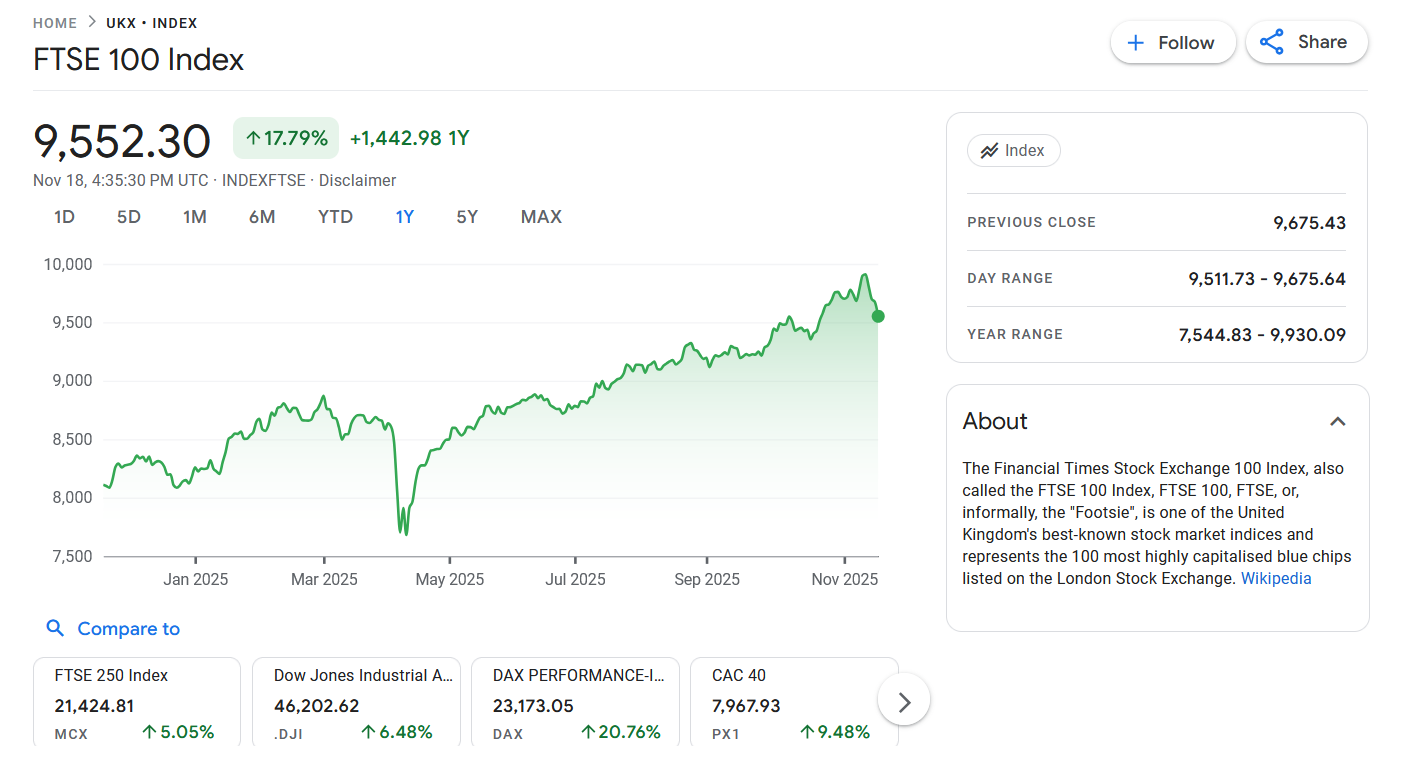Image resolution: width=1411 pixels, height=770 pixels.
Task: Click the Nov 2025 axis label
Action: (x=845, y=579)
